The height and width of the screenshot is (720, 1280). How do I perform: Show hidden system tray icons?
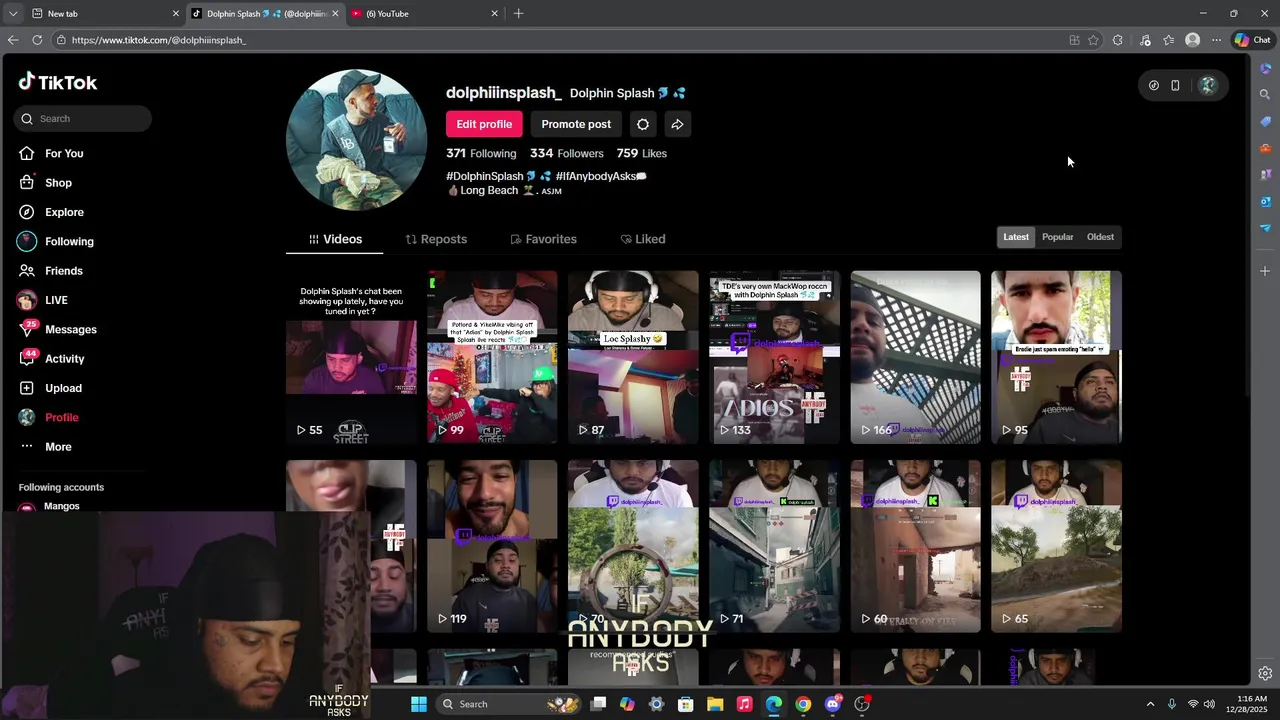1150,704
